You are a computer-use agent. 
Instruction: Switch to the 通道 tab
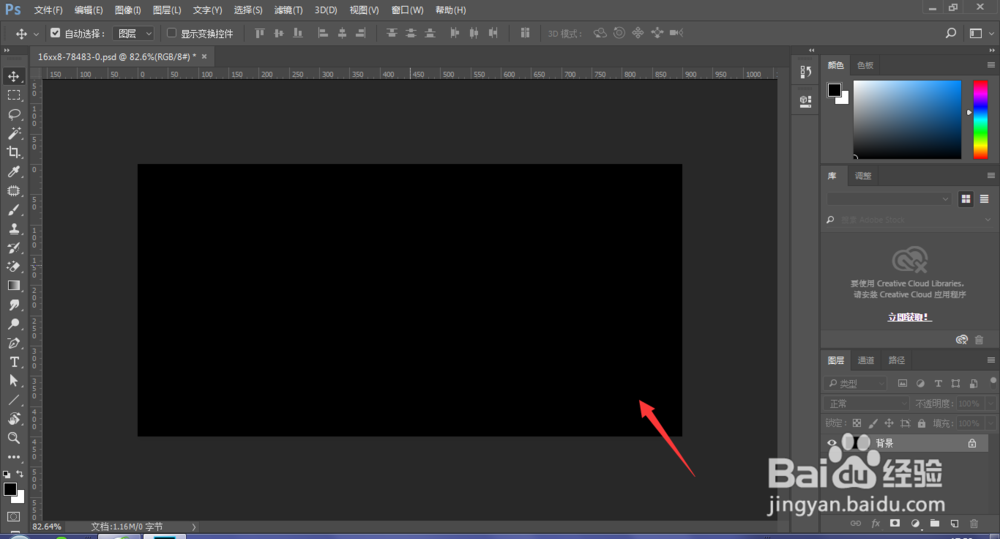(865, 360)
